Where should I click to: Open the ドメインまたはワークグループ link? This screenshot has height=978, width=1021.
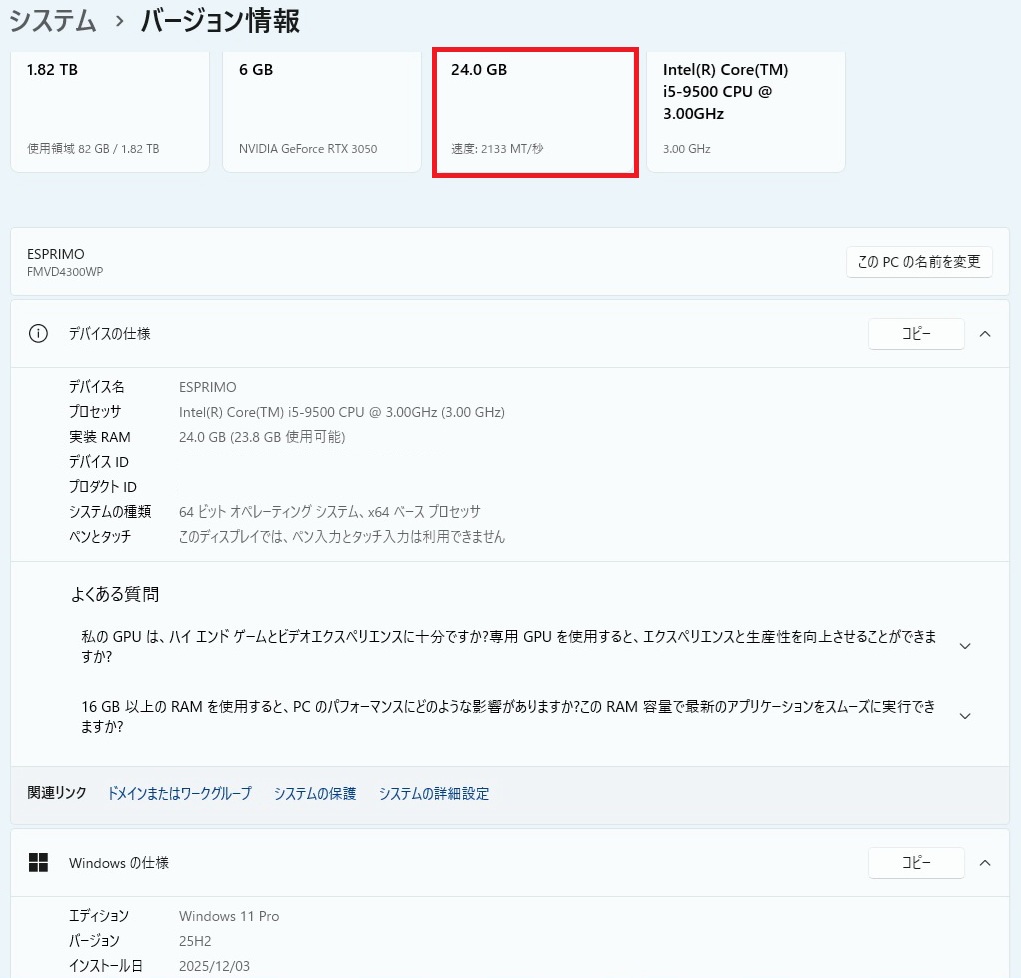point(179,794)
